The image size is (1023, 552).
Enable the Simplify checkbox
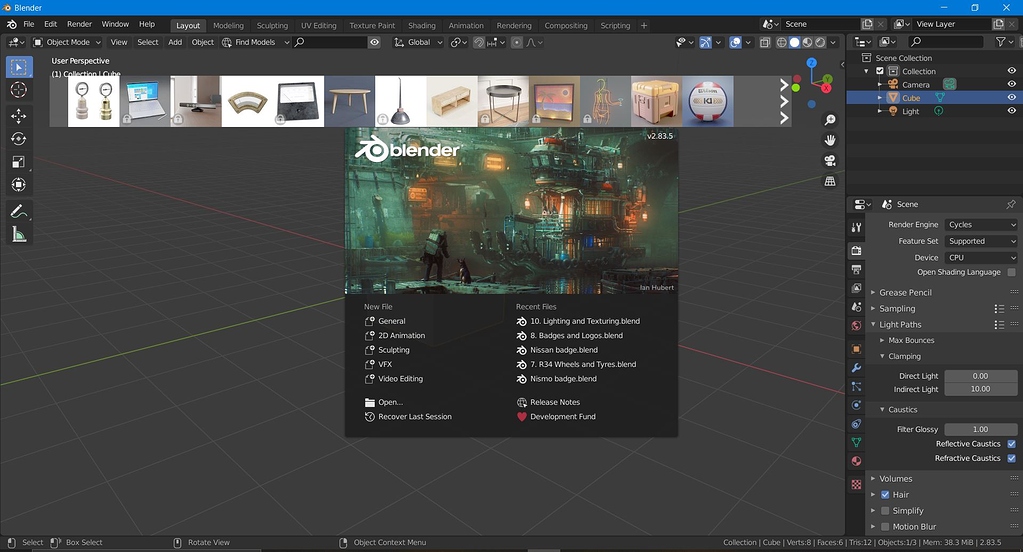click(x=885, y=511)
